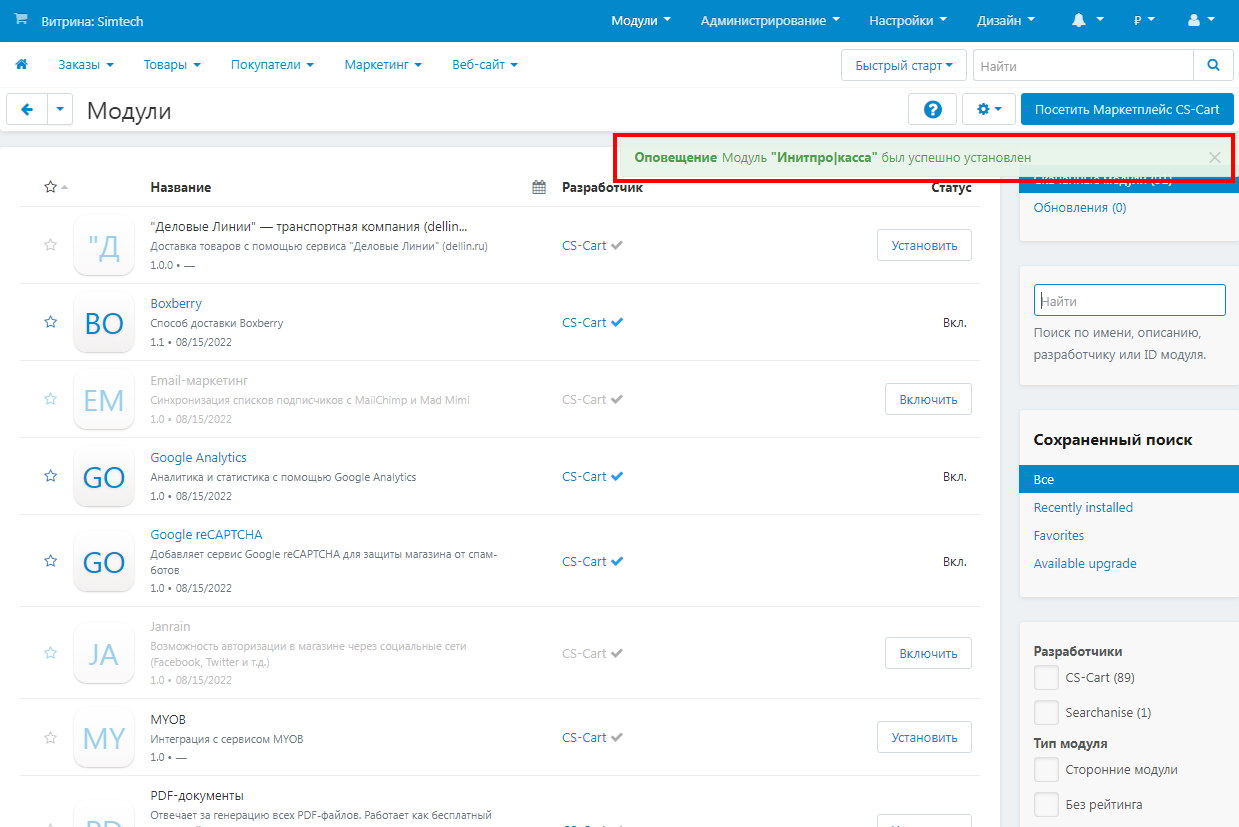Enable the Сторонние модули checkbox
The image size is (1239, 827).
tap(1046, 770)
